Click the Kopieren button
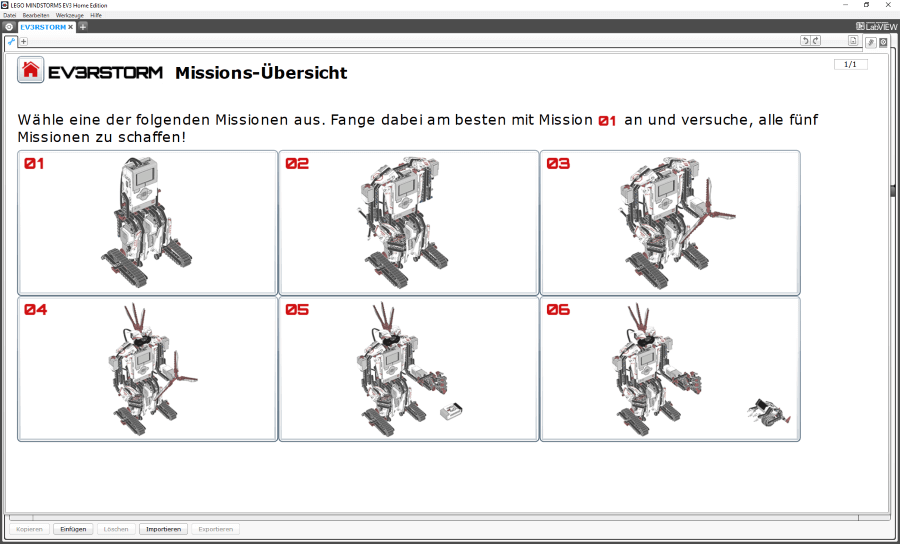 pos(29,529)
